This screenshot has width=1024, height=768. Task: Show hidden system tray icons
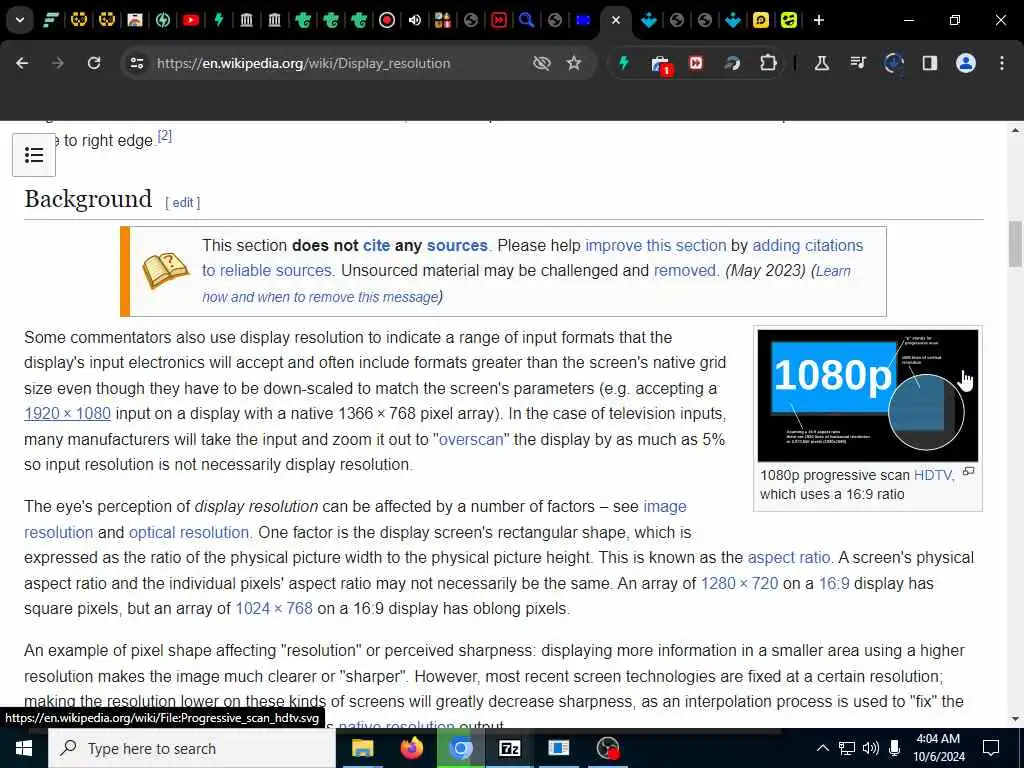click(x=823, y=748)
